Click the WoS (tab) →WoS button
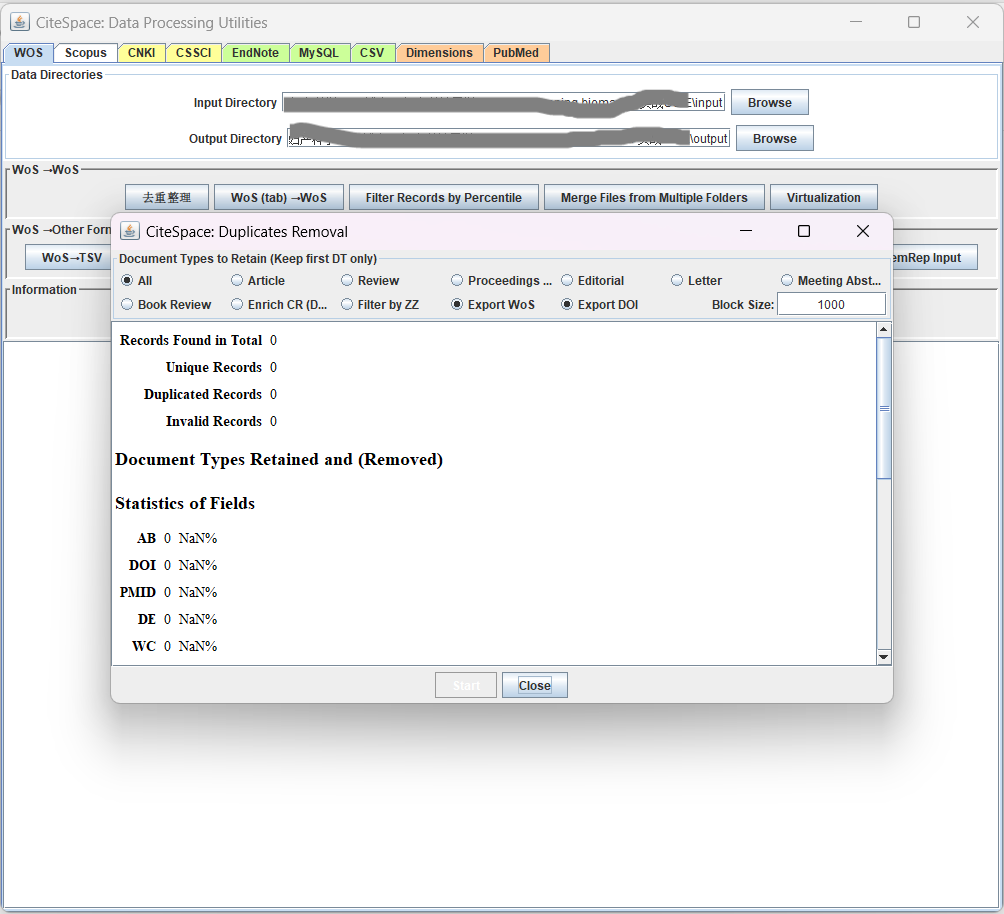1004x914 pixels. pyautogui.click(x=279, y=197)
